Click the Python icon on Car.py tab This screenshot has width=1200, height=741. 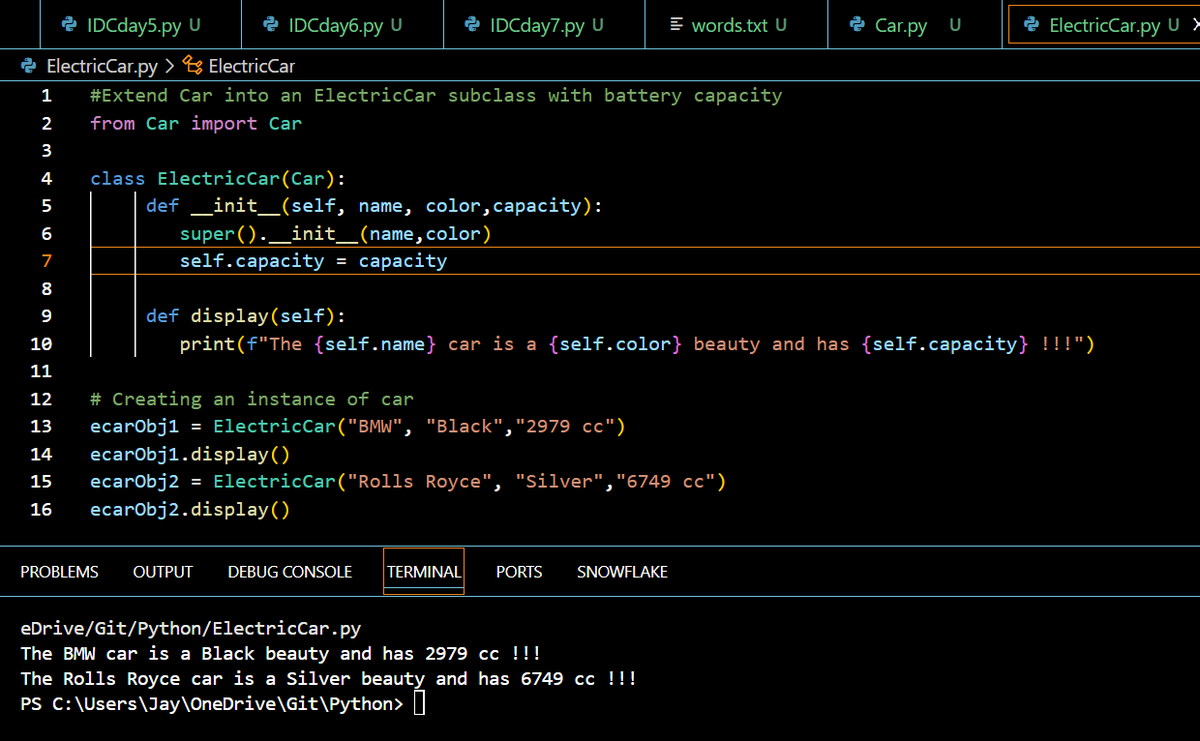tap(857, 25)
